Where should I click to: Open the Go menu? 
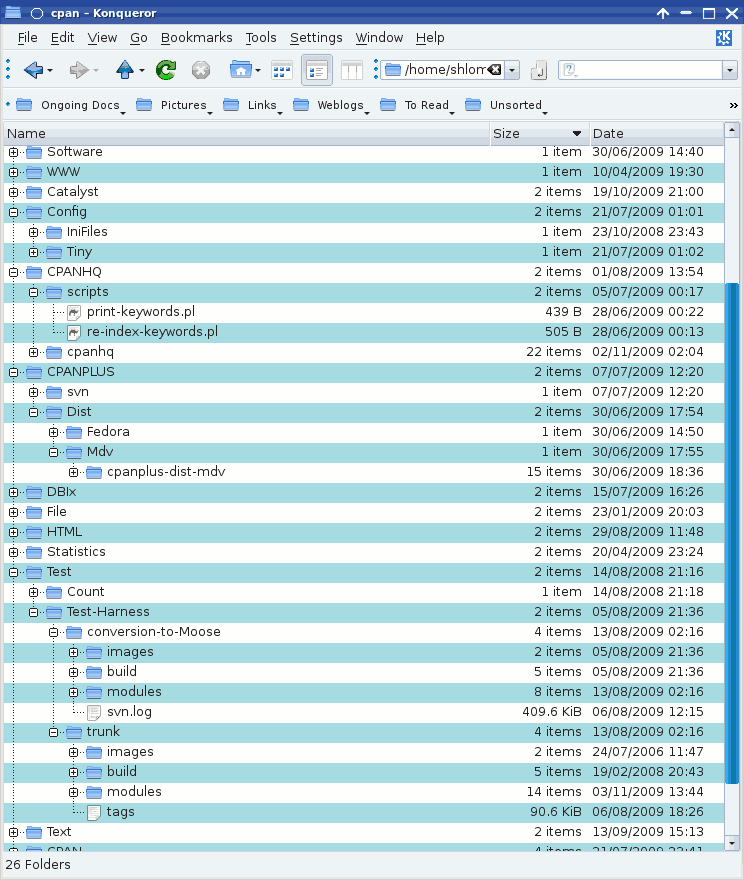139,38
